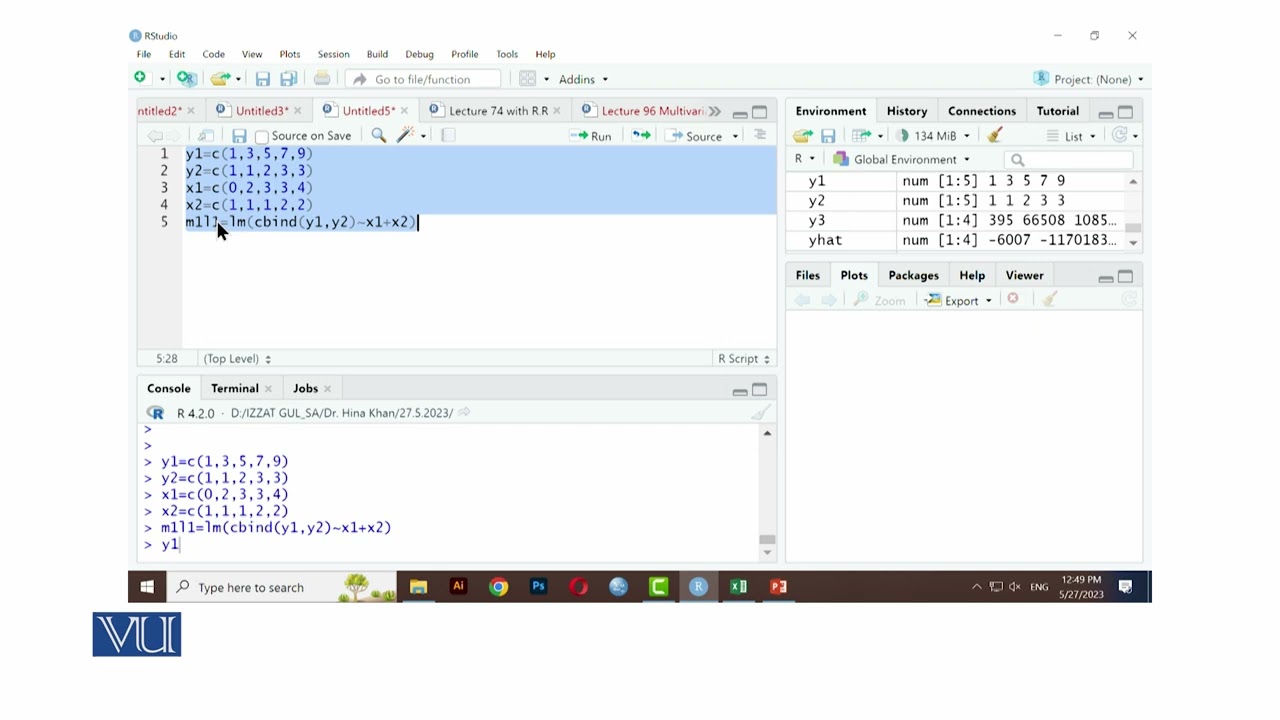Close the Untitled5 tab
1280x720 pixels.
pyautogui.click(x=404, y=111)
